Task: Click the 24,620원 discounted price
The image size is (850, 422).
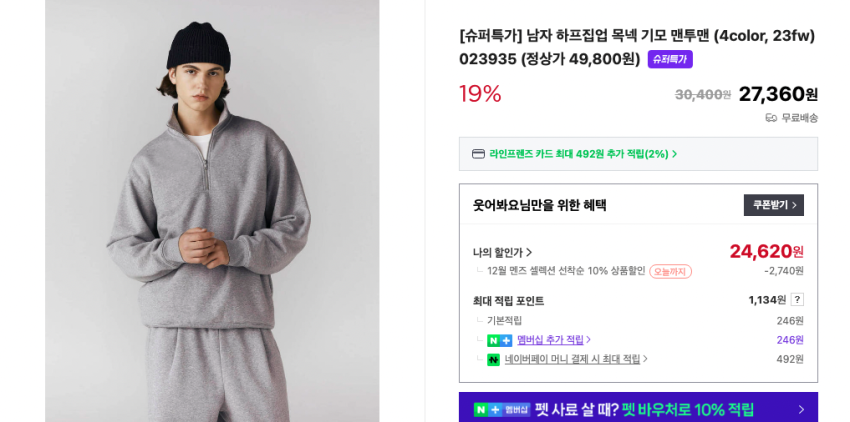Action: point(766,251)
